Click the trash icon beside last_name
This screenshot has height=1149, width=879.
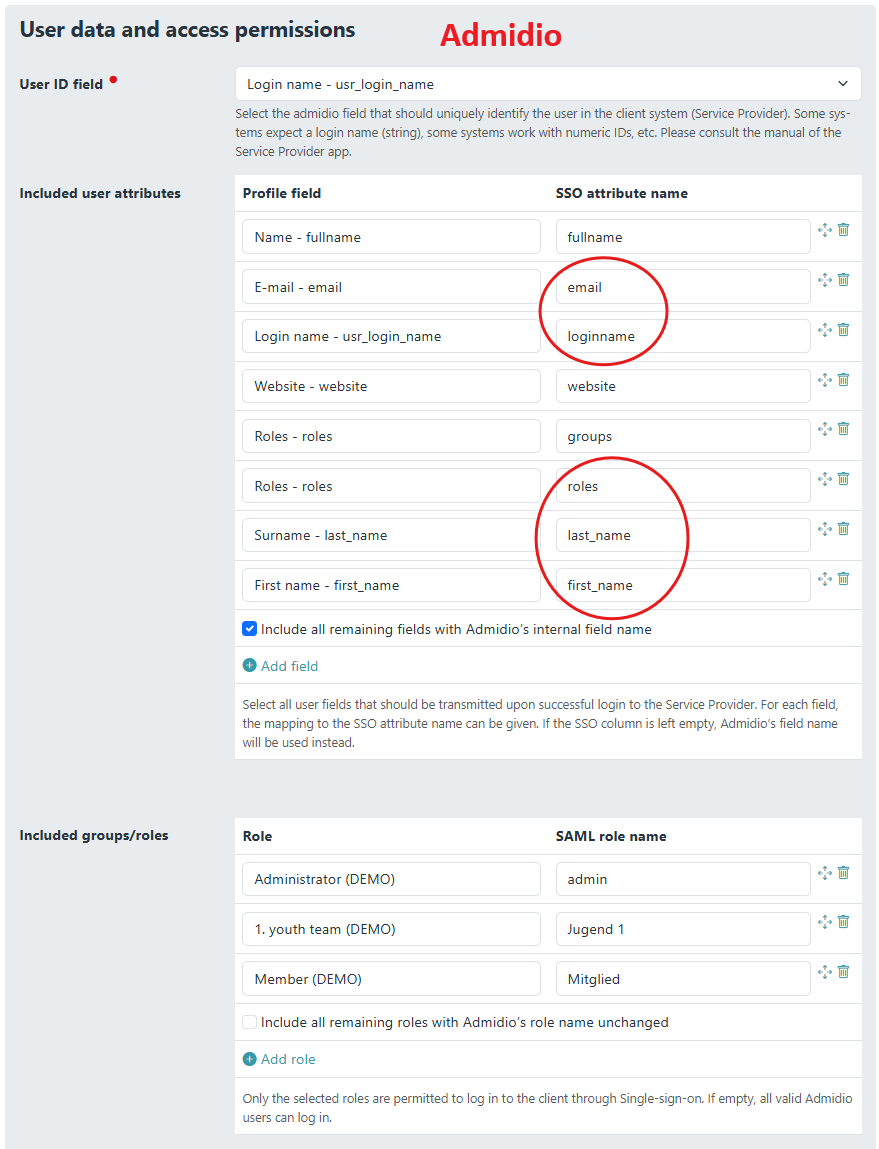[843, 528]
